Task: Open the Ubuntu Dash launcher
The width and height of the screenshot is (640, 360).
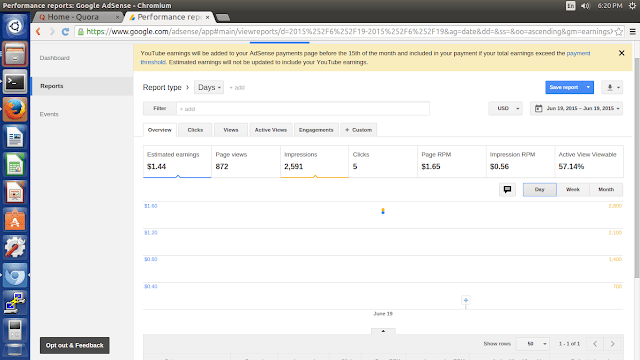Action: [15, 27]
